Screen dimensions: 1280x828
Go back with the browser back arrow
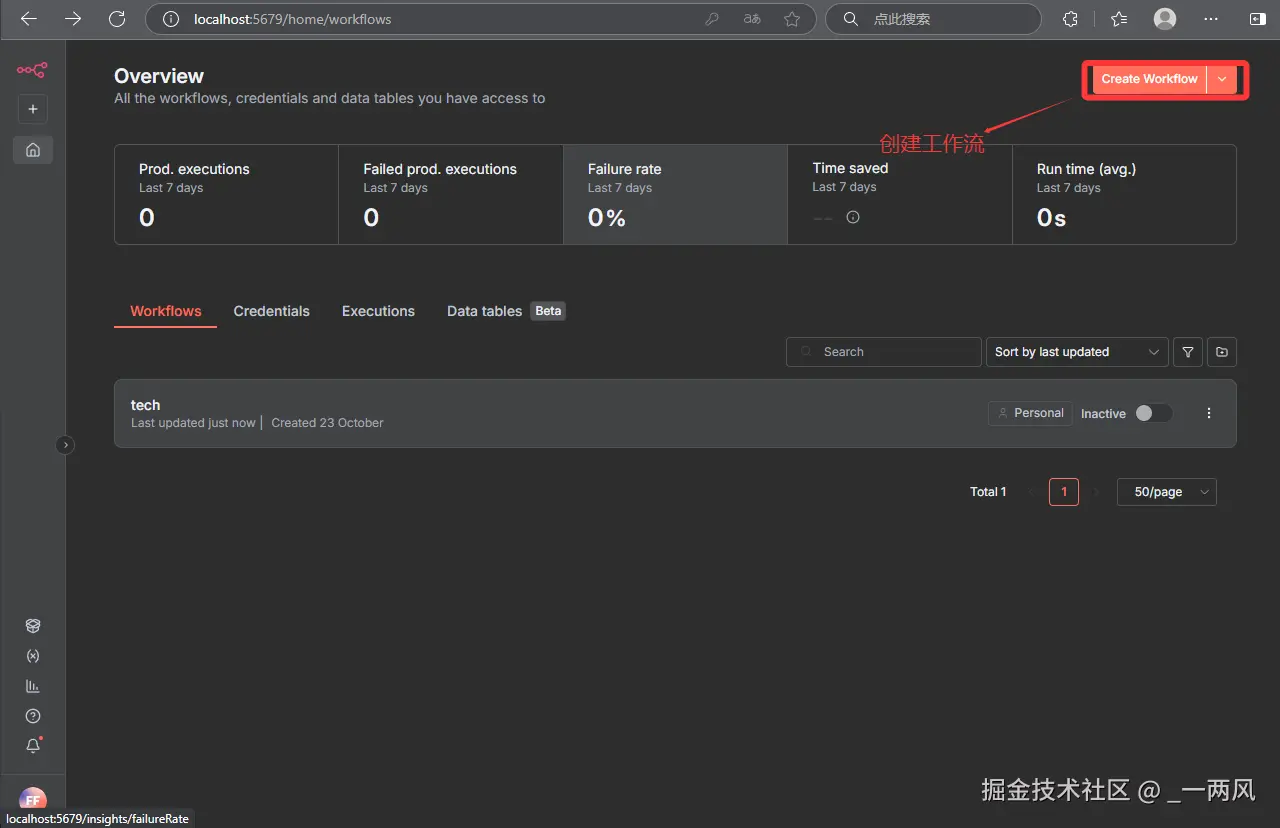click(x=28, y=19)
